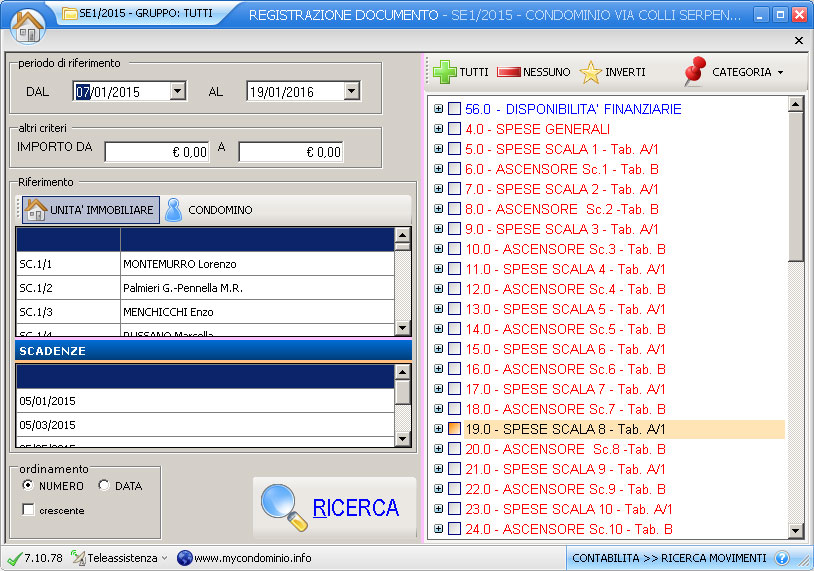Open the AL date dropdown
The image size is (814, 571).
point(351,91)
